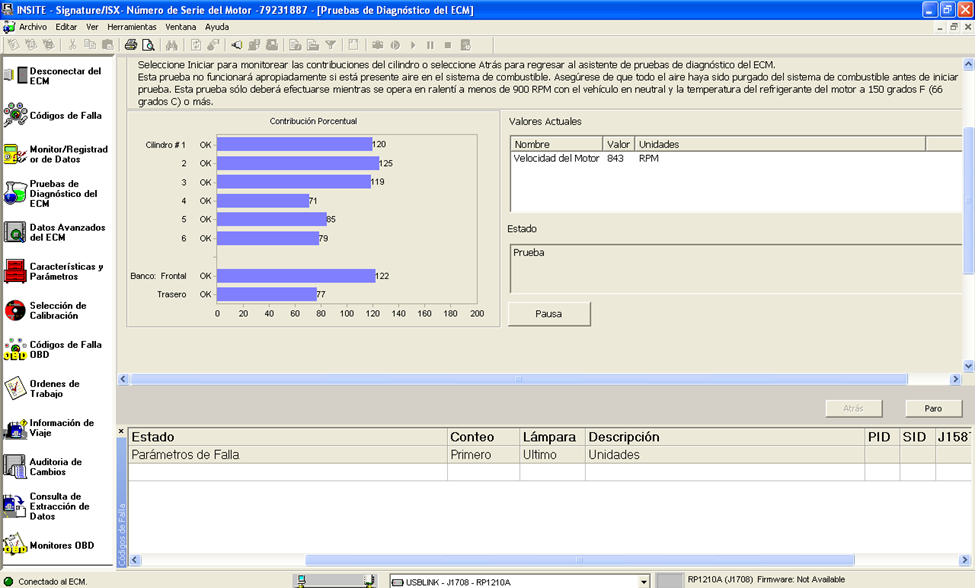975x588 pixels.
Task: Click the Órdenes de Trabajo icon
Action: [x=15, y=388]
